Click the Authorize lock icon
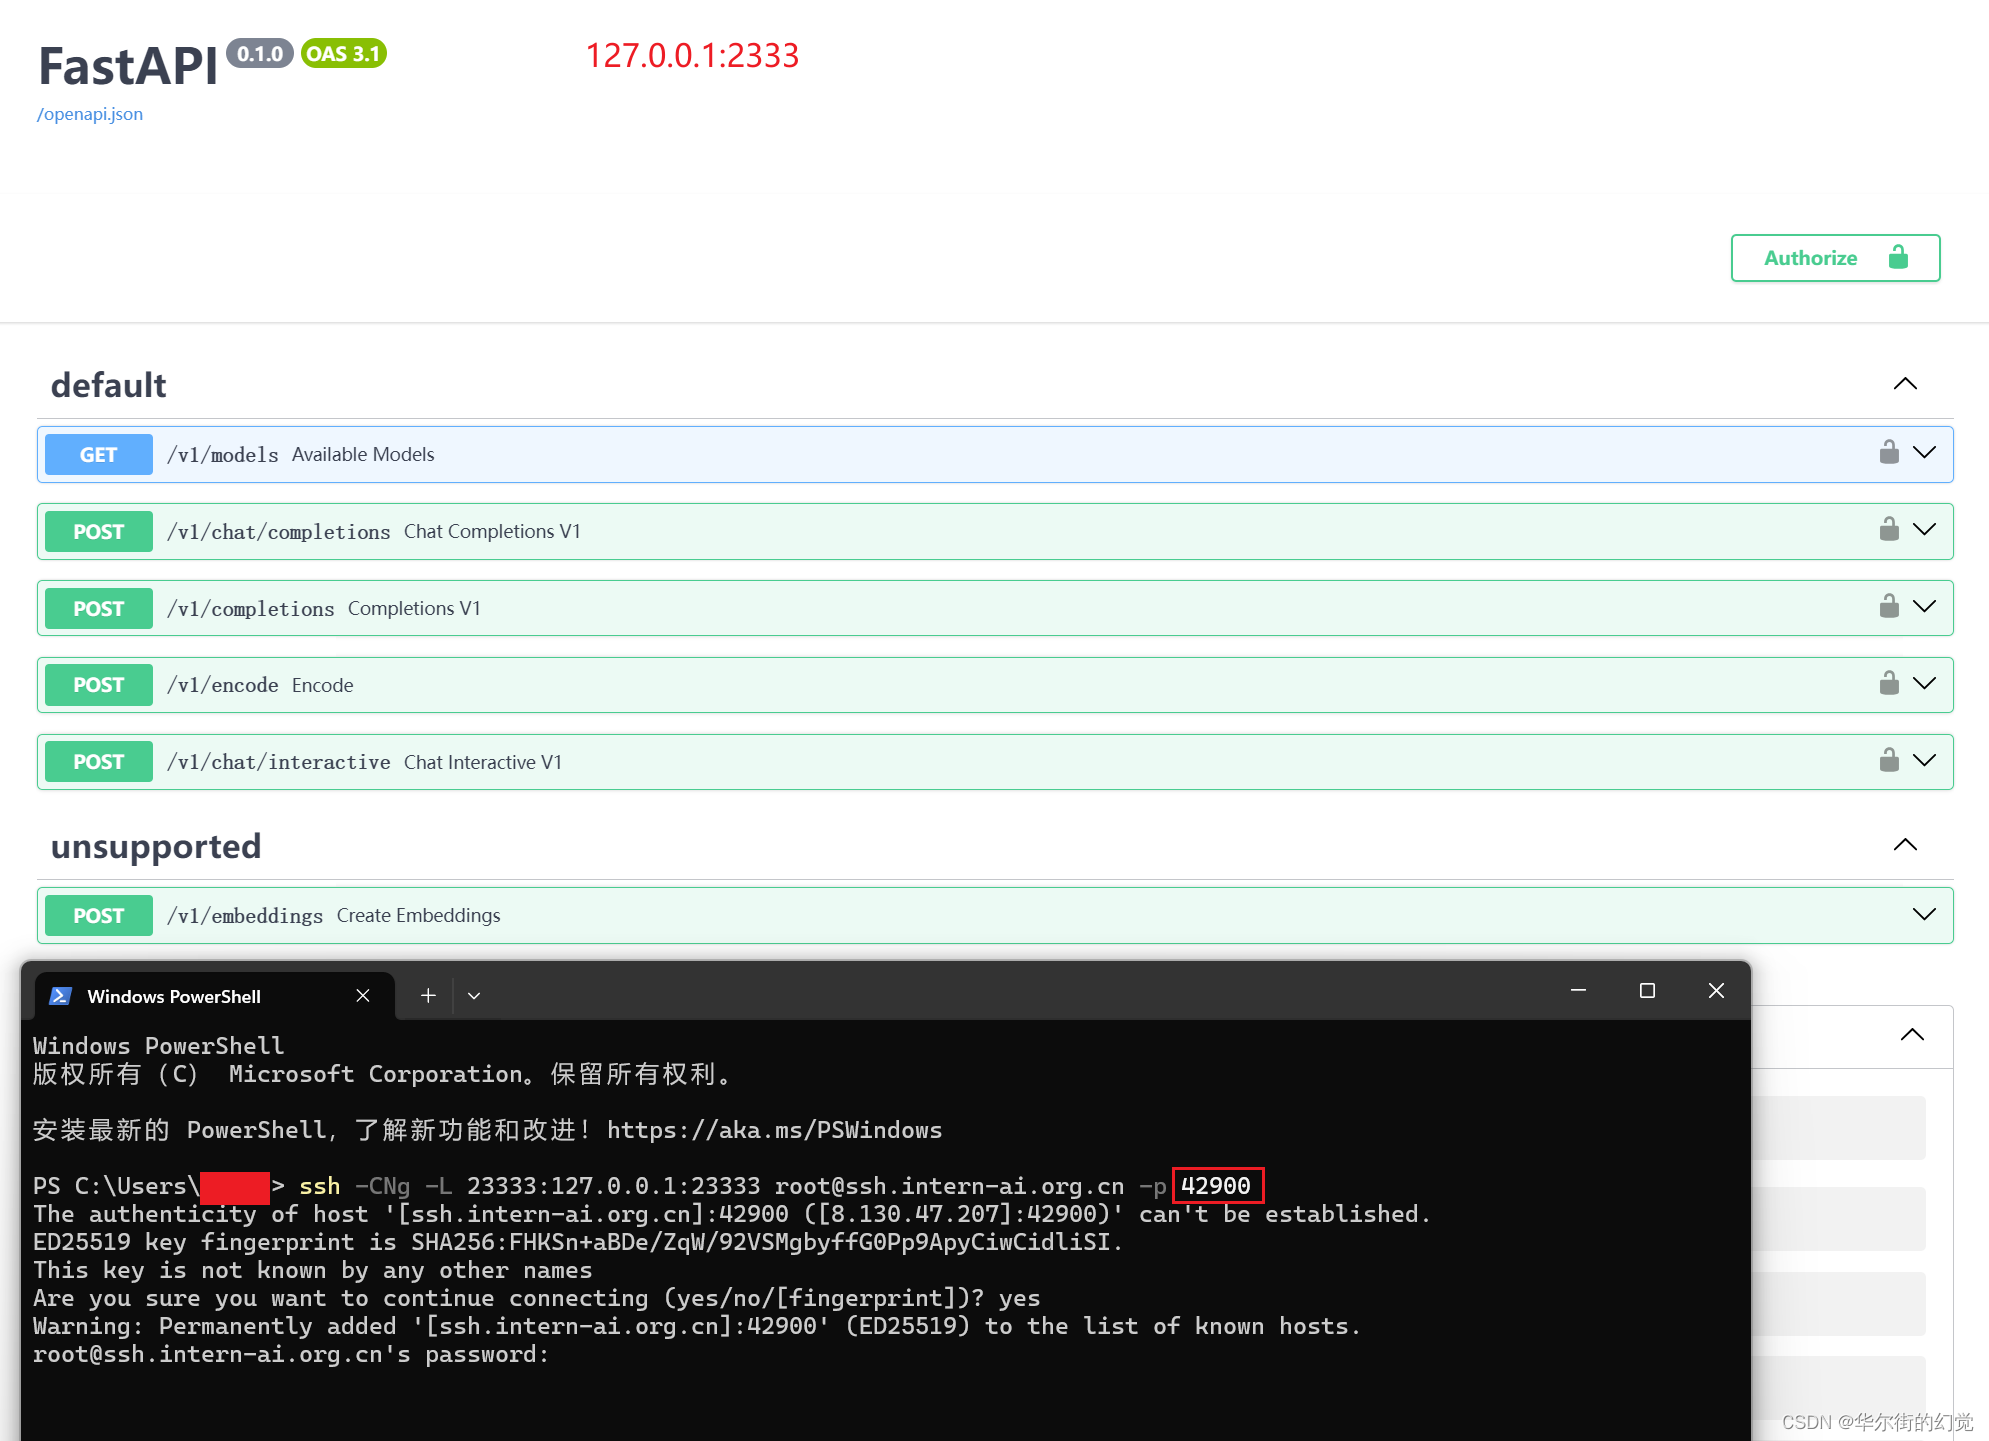 point(1898,256)
